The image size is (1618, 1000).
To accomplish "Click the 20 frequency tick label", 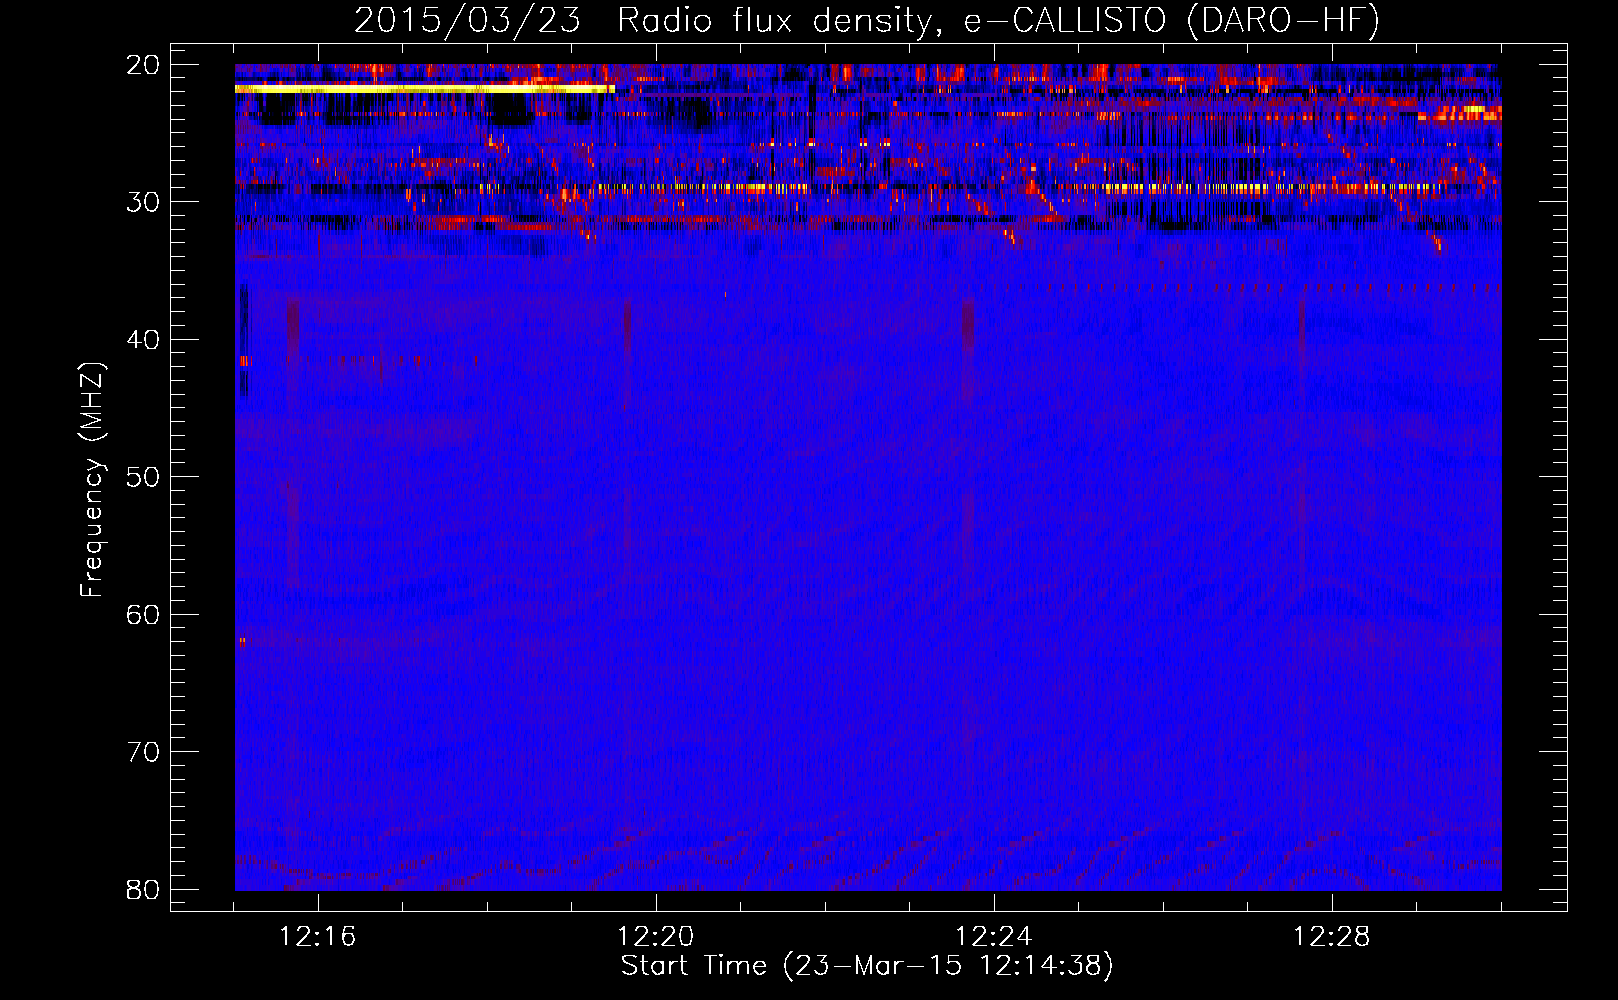I will pyautogui.click(x=143, y=65).
